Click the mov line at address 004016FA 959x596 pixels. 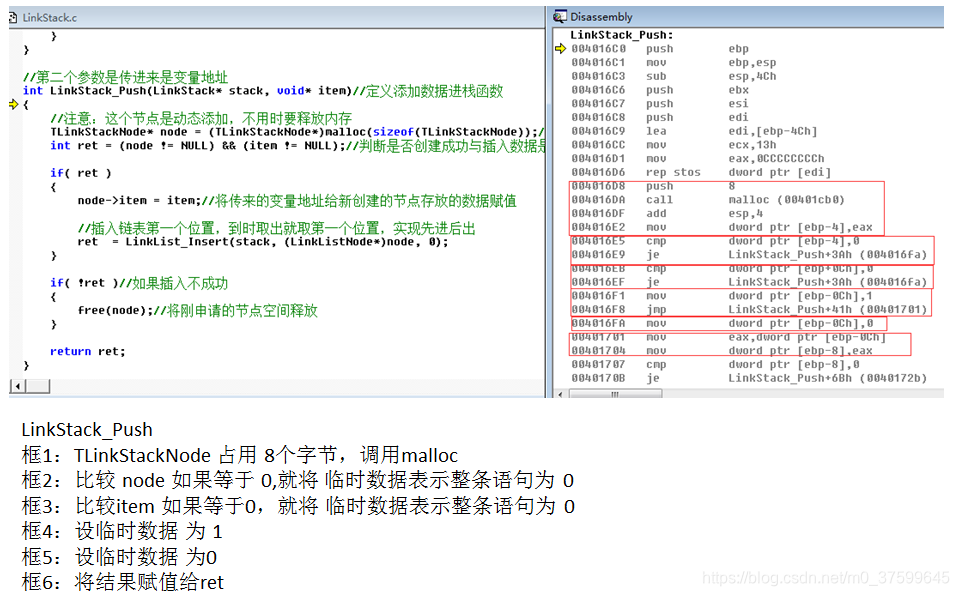click(722, 323)
